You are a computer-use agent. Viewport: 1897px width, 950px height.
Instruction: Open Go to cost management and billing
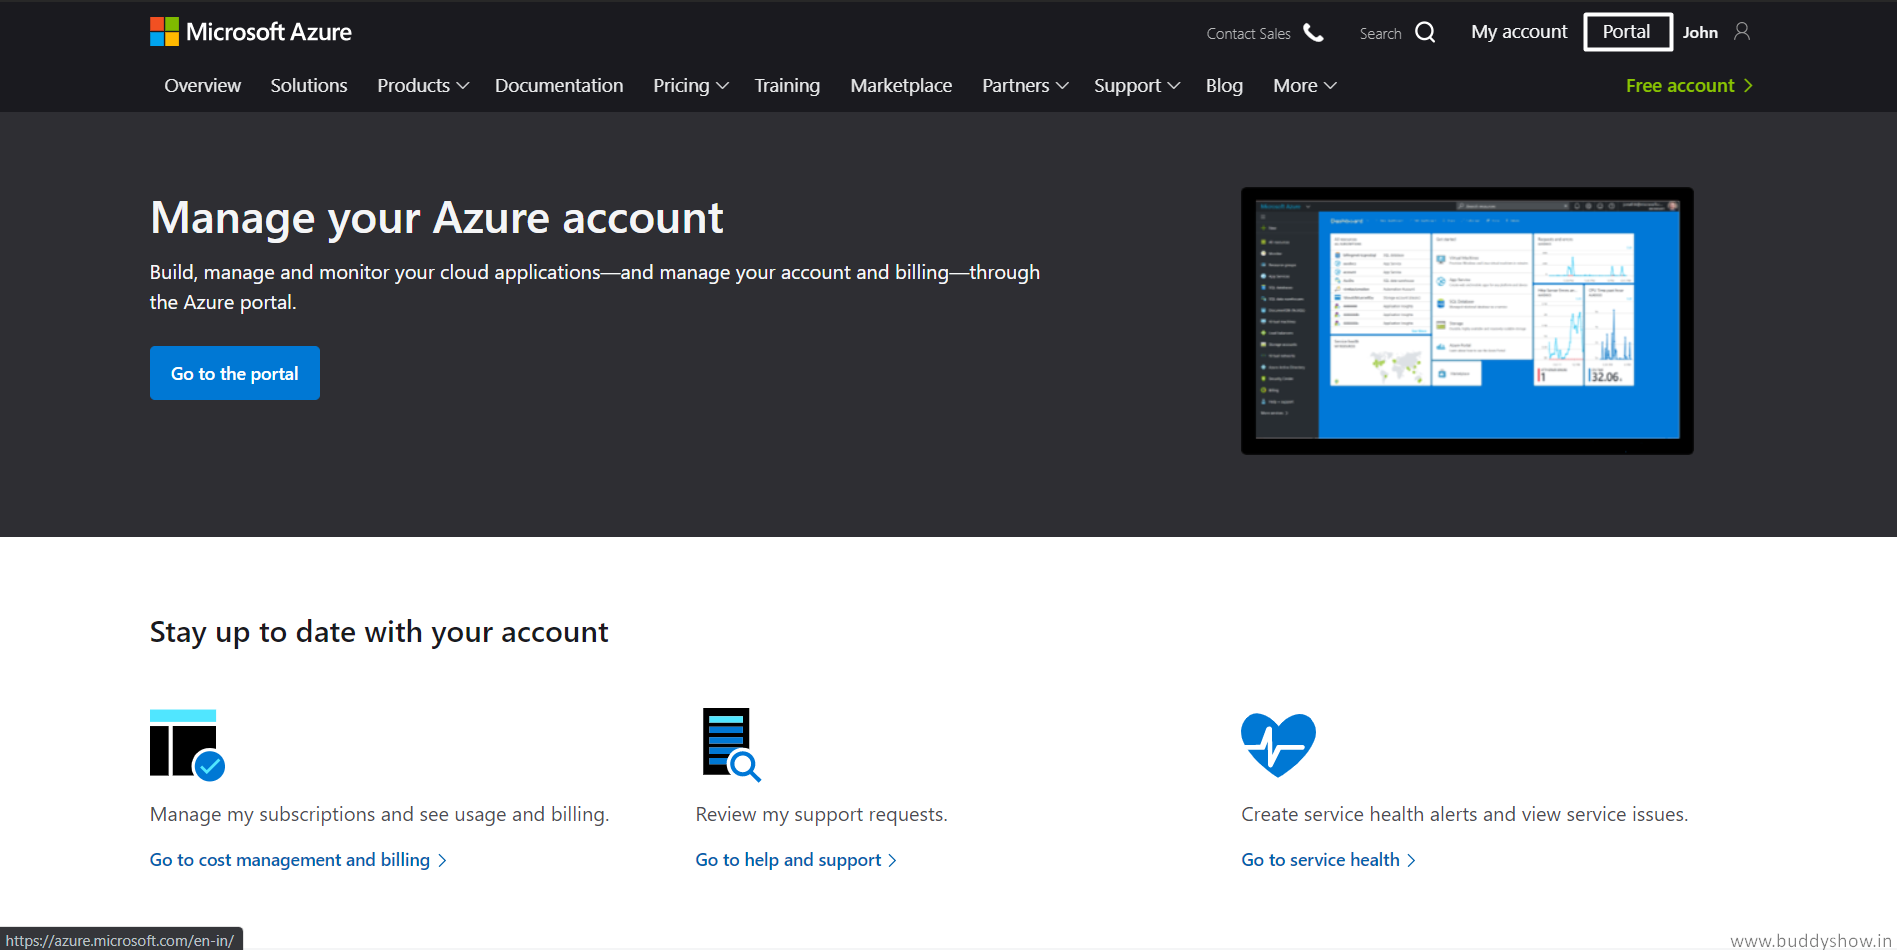298,860
